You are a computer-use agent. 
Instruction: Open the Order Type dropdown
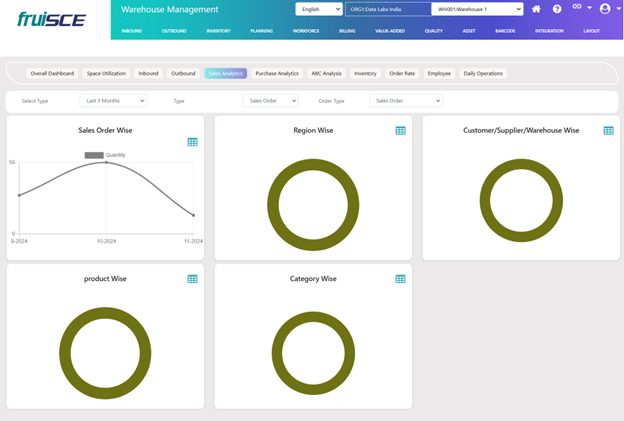click(406, 101)
